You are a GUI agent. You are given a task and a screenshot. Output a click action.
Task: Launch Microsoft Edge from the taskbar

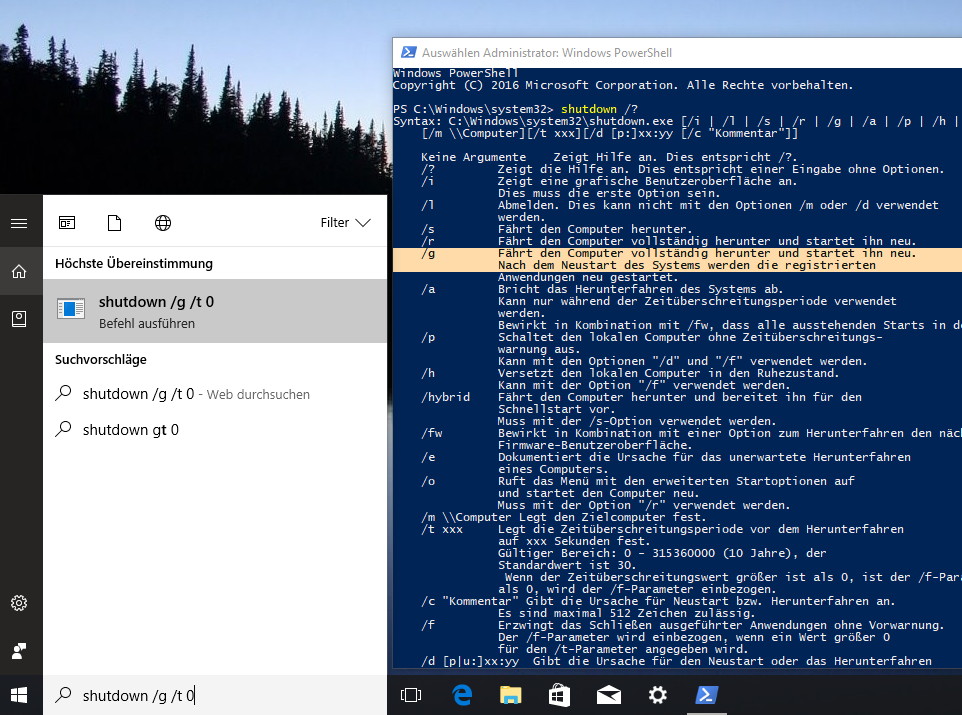pyautogui.click(x=462, y=695)
